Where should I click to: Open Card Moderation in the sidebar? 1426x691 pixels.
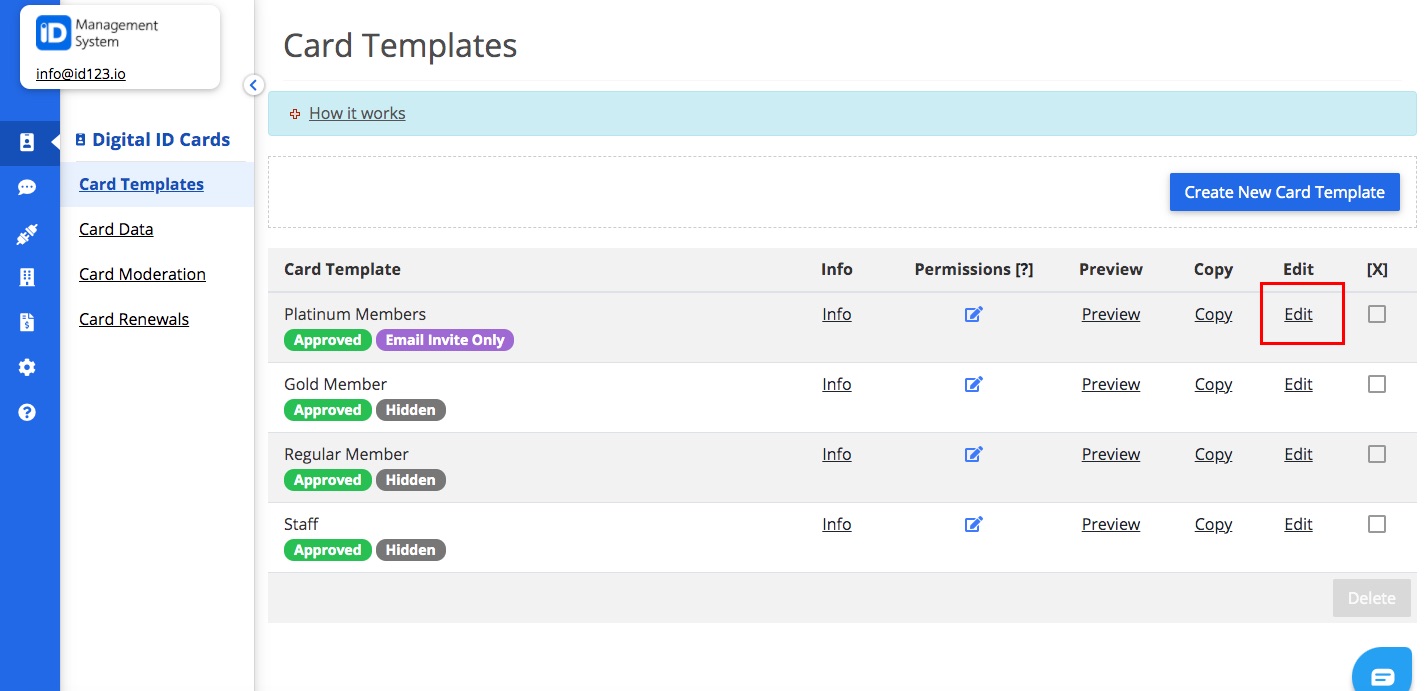(x=142, y=274)
